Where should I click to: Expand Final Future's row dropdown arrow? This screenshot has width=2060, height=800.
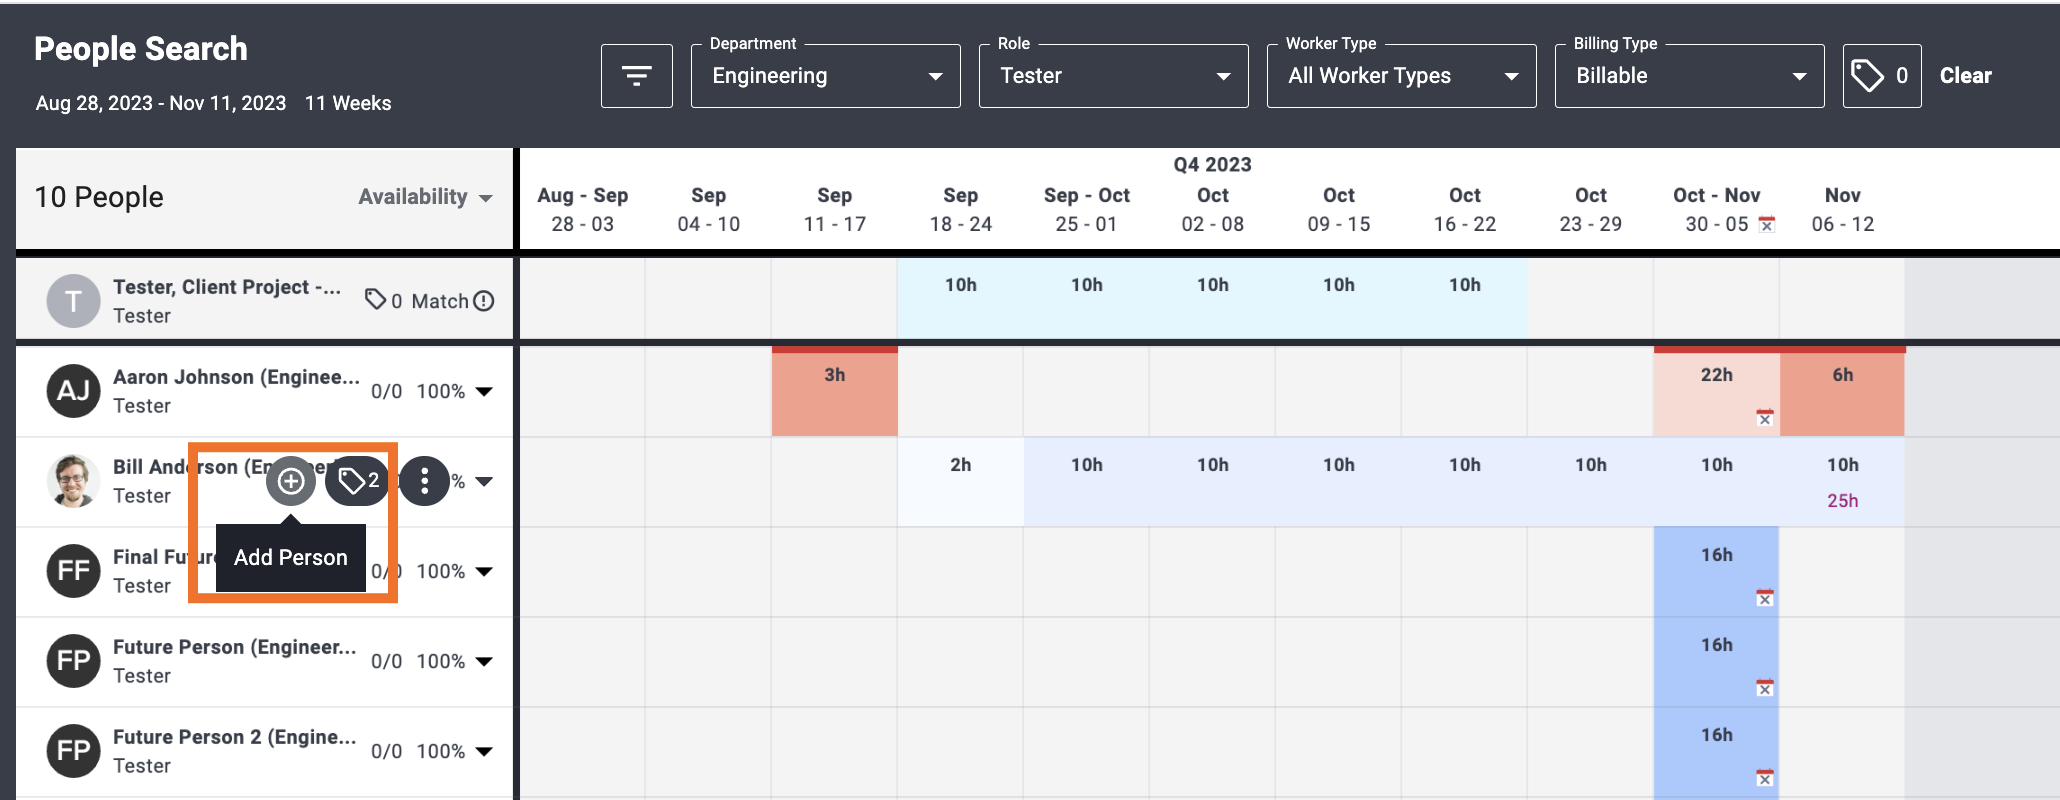[x=484, y=571]
